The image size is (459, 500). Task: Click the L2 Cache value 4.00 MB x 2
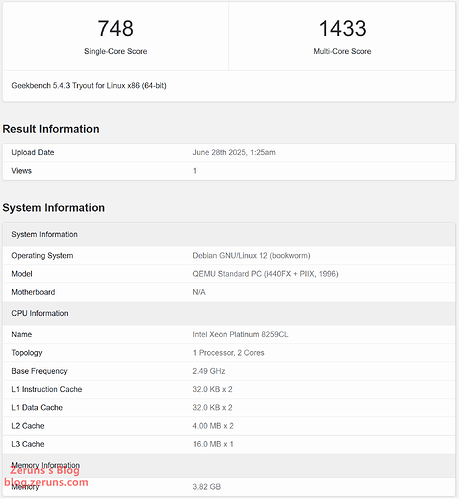(213, 426)
